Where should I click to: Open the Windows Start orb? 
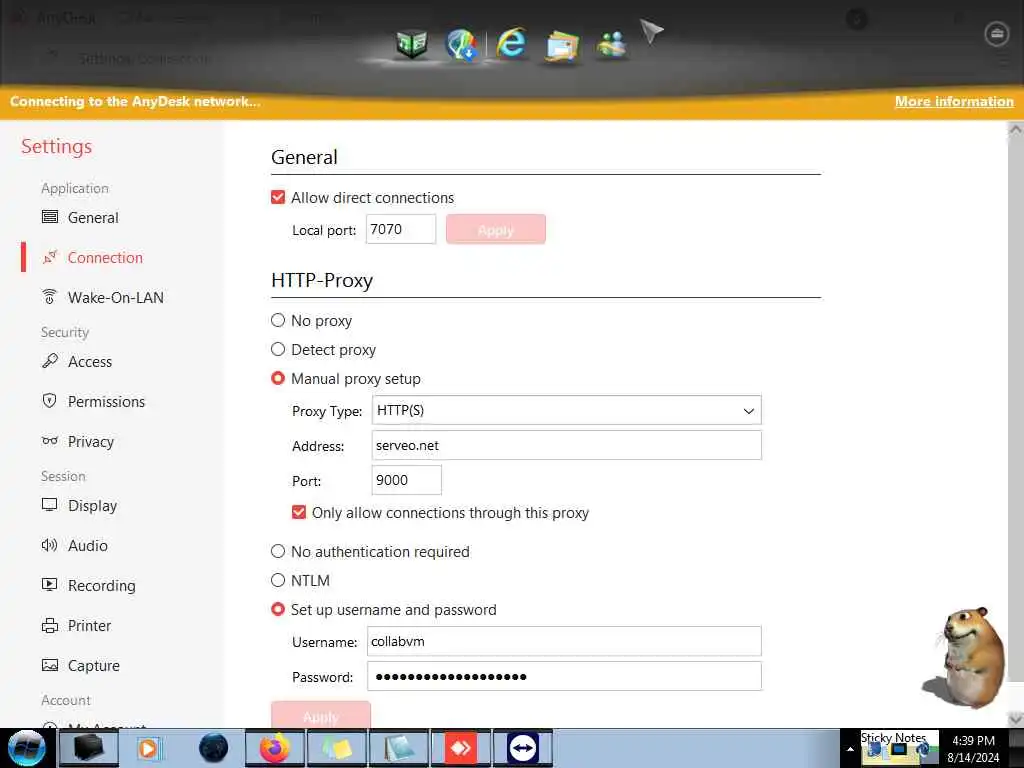coord(27,748)
